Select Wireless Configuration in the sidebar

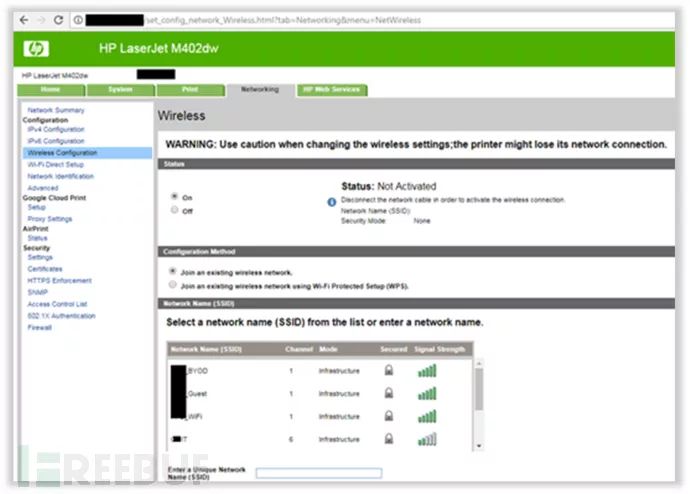tap(87, 153)
